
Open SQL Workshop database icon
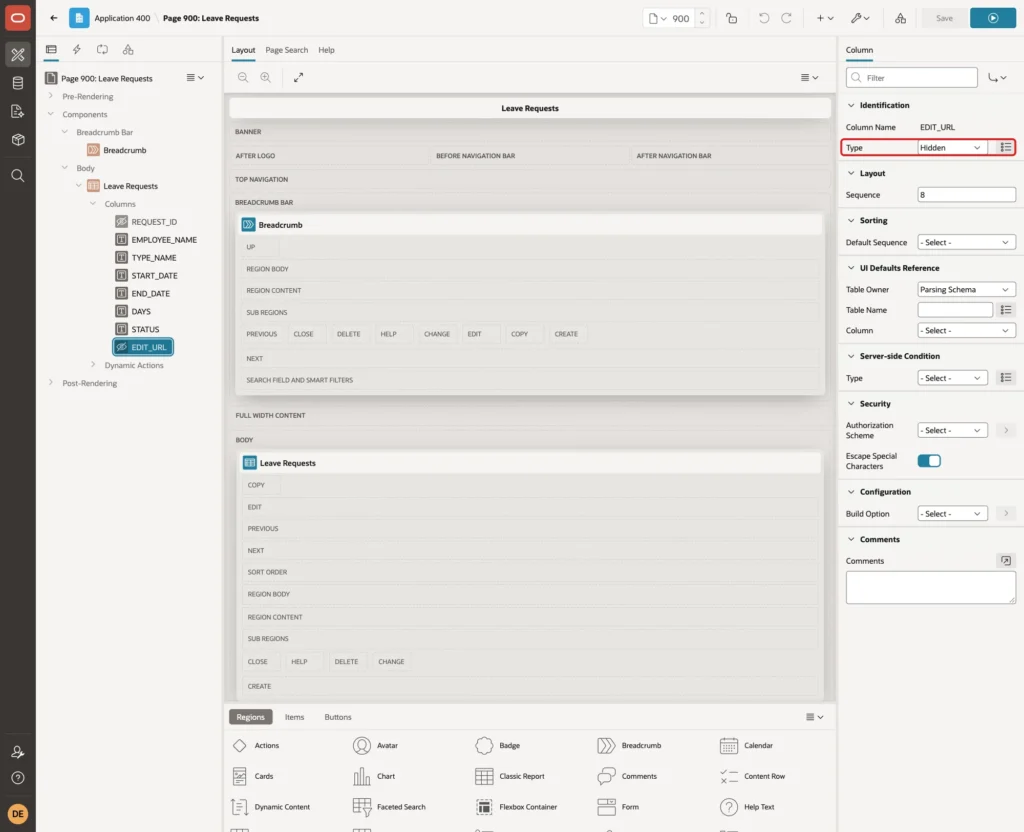18,83
